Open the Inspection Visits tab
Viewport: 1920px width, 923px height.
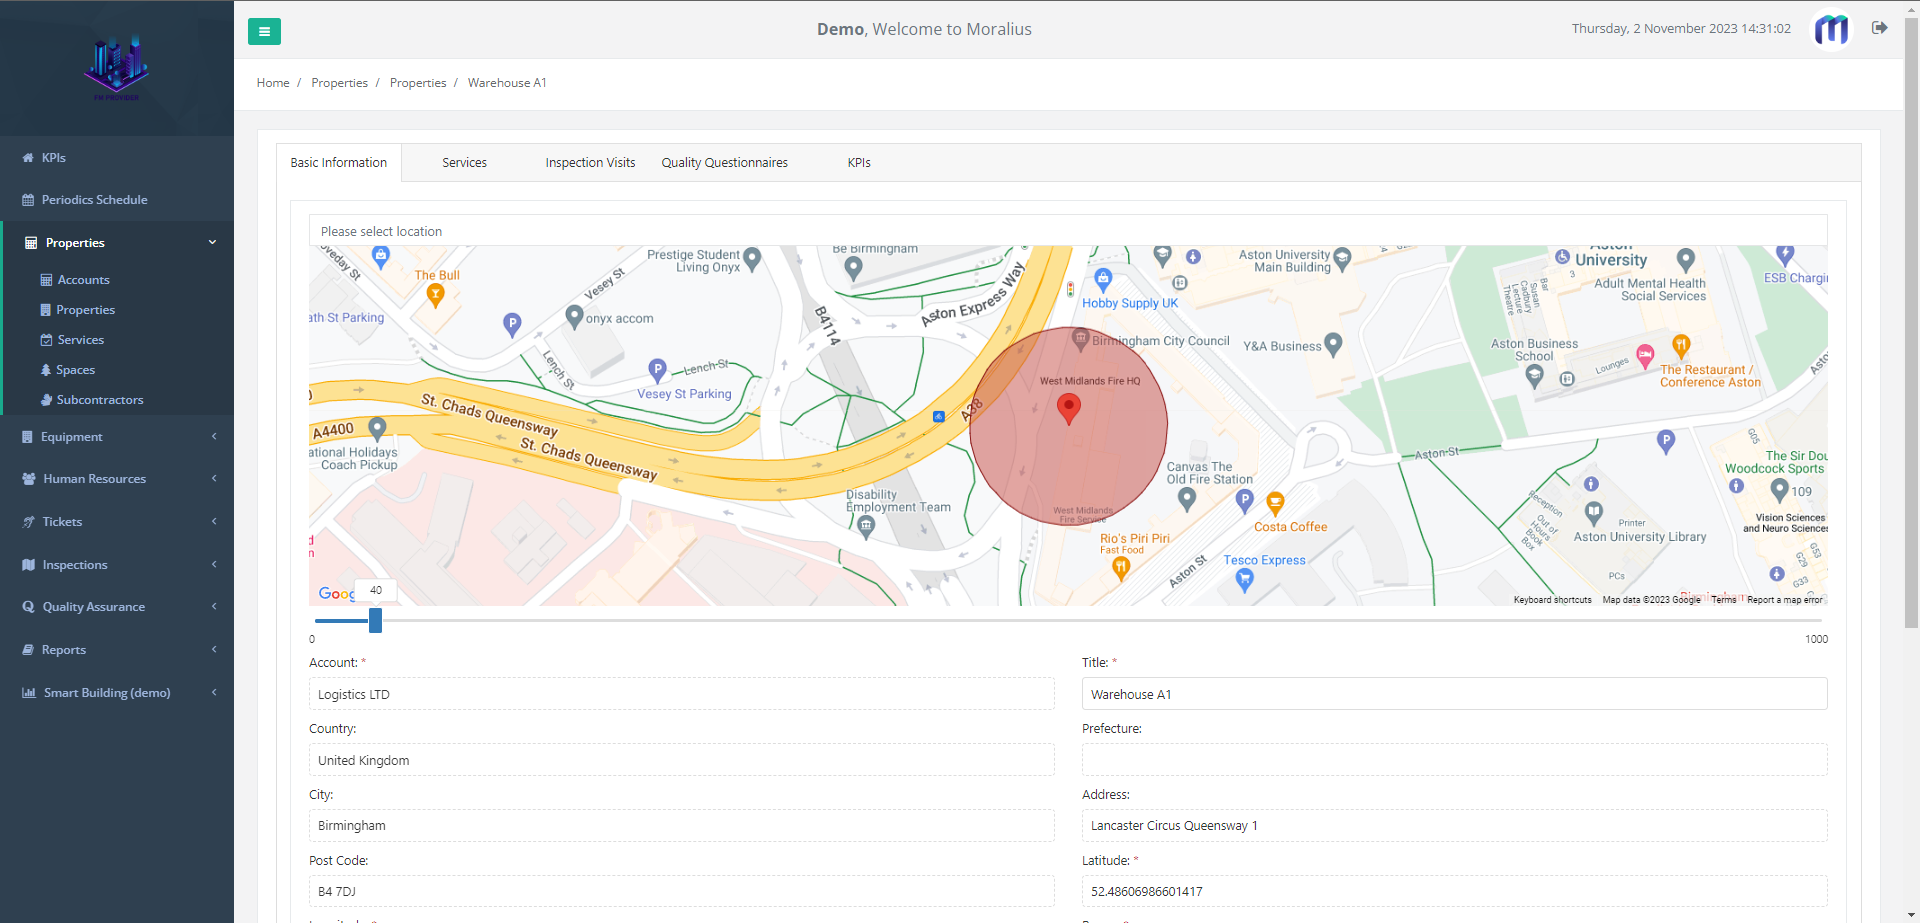[590, 163]
